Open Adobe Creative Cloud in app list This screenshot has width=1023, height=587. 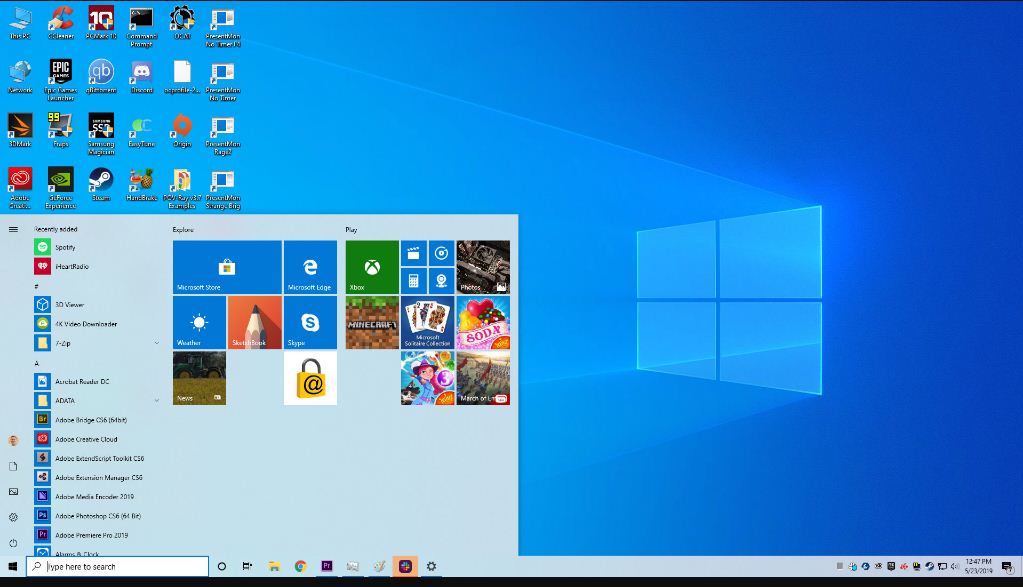[97, 439]
